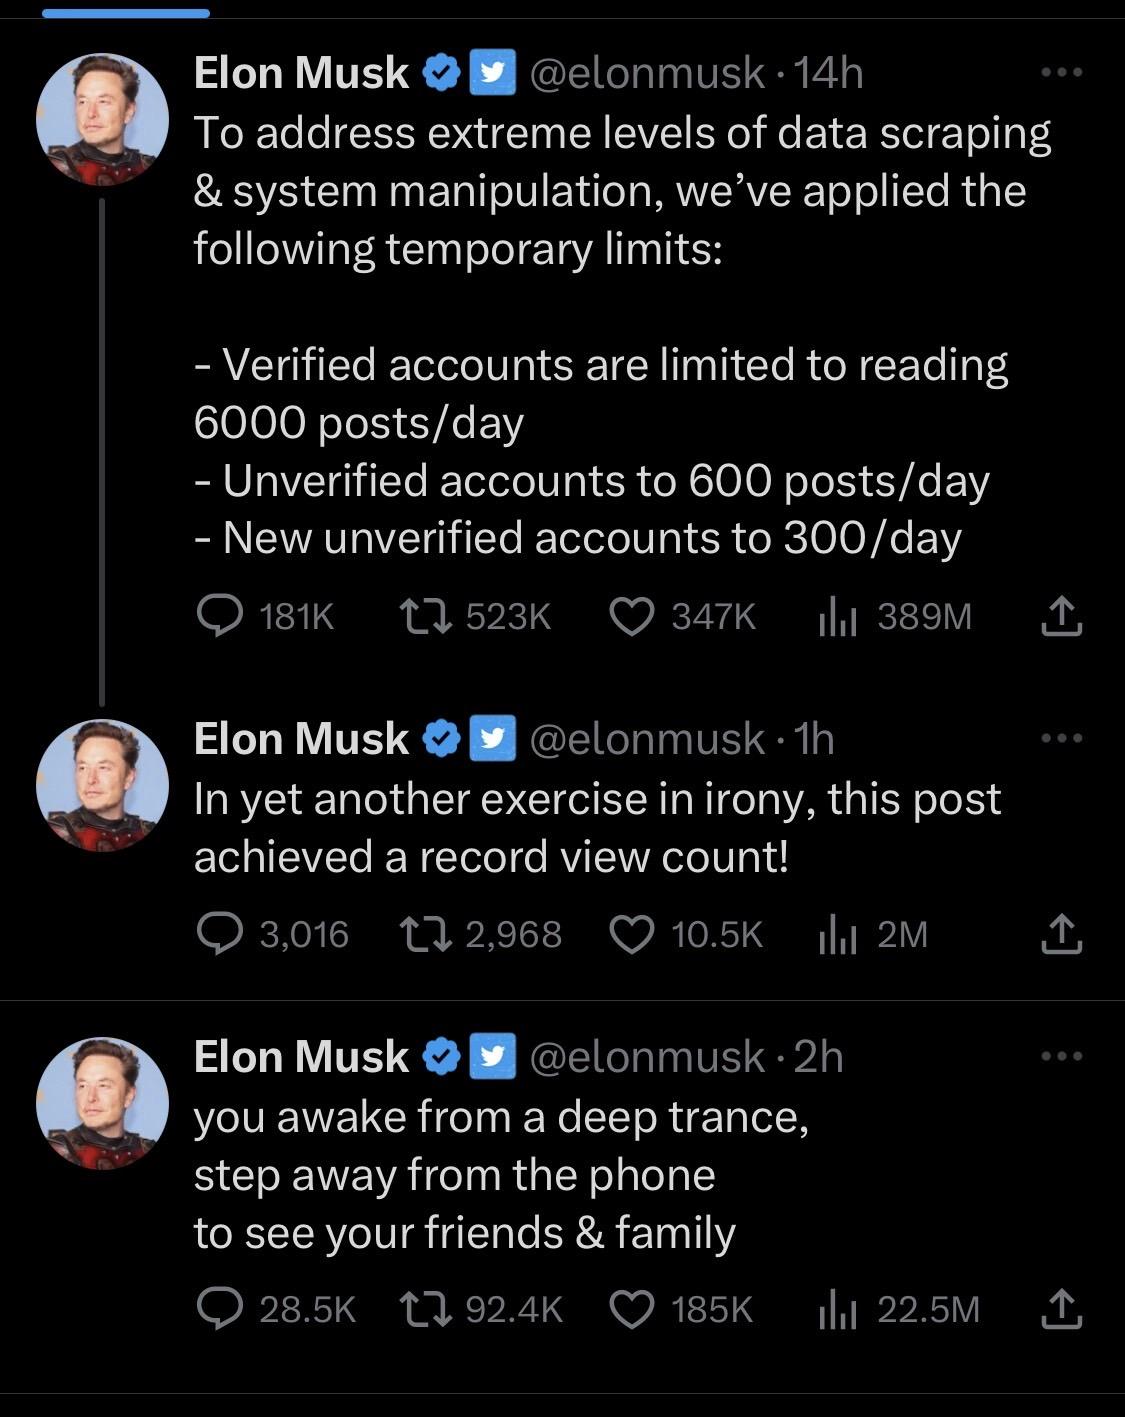This screenshot has height=1417, width=1125.
Task: Like the temporary limits tweet
Action: pyautogui.click(x=631, y=616)
